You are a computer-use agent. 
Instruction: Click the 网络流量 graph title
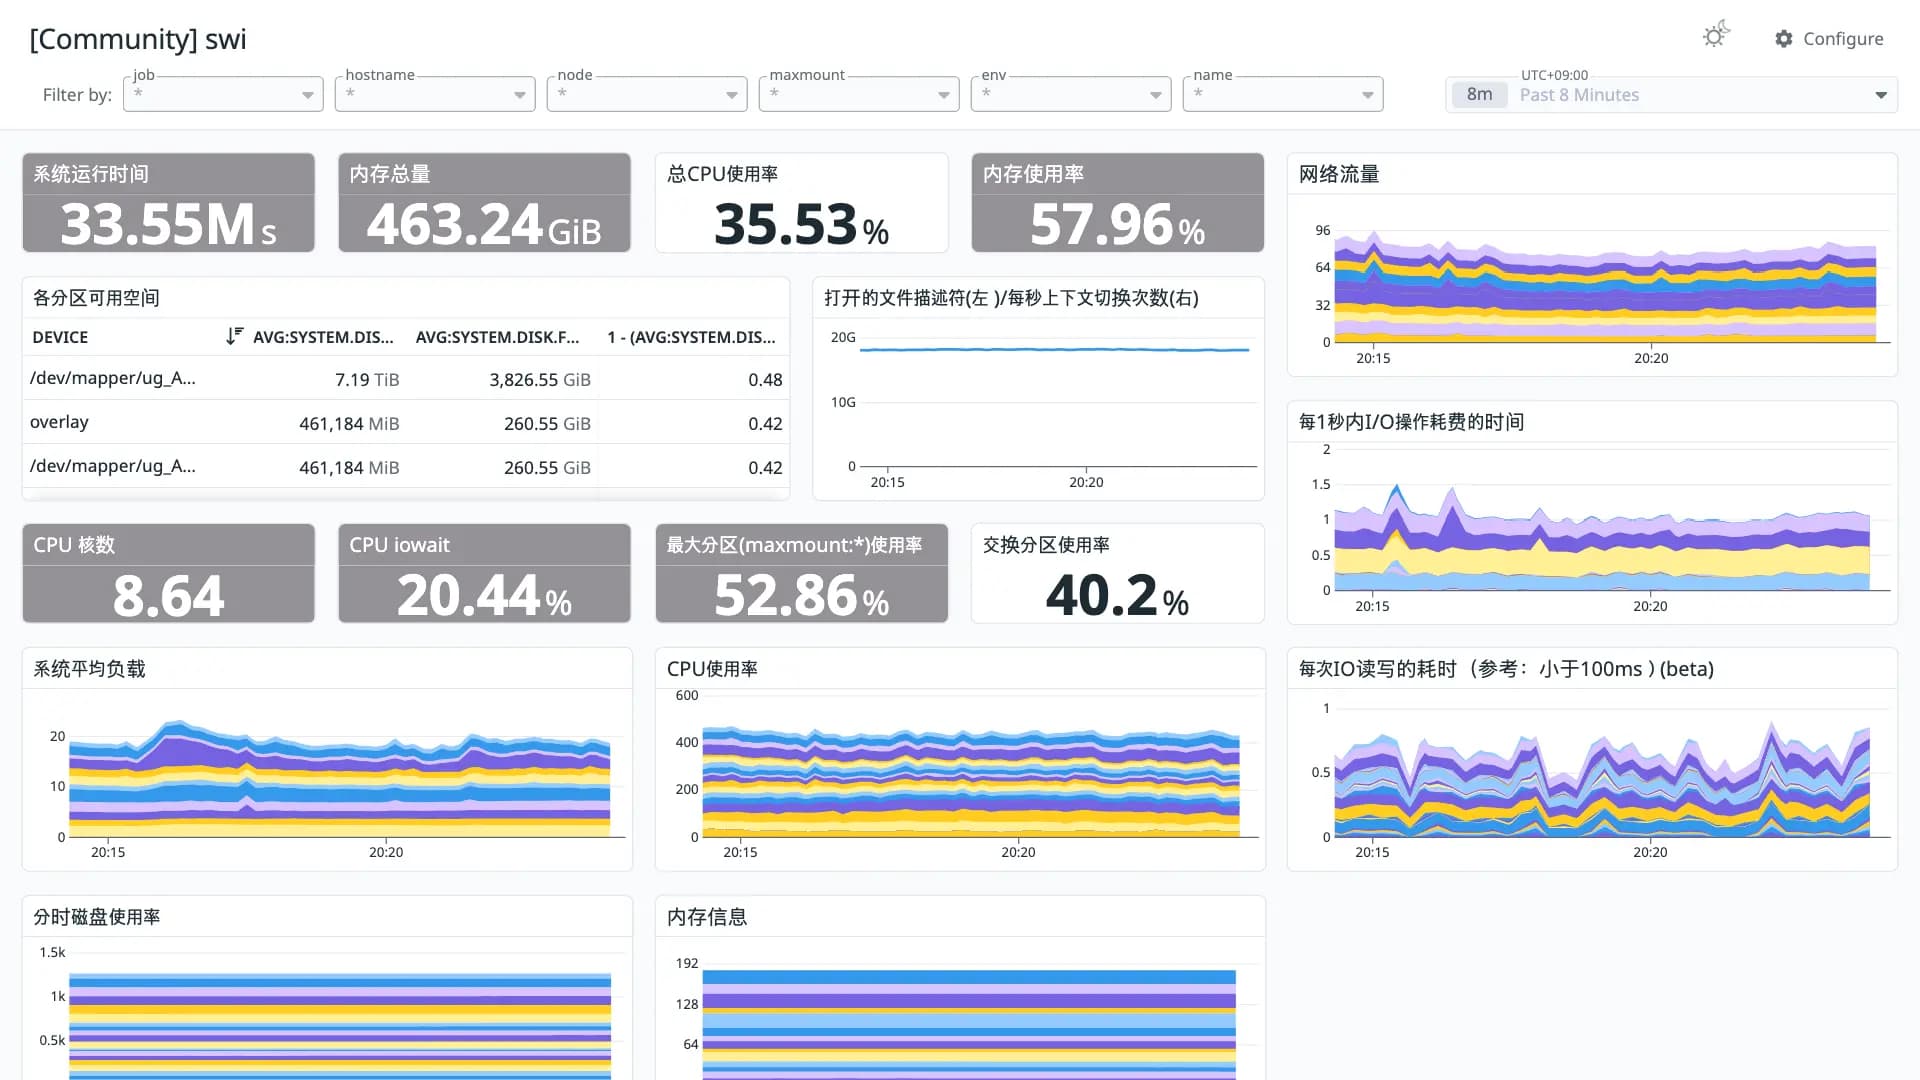(x=1339, y=174)
